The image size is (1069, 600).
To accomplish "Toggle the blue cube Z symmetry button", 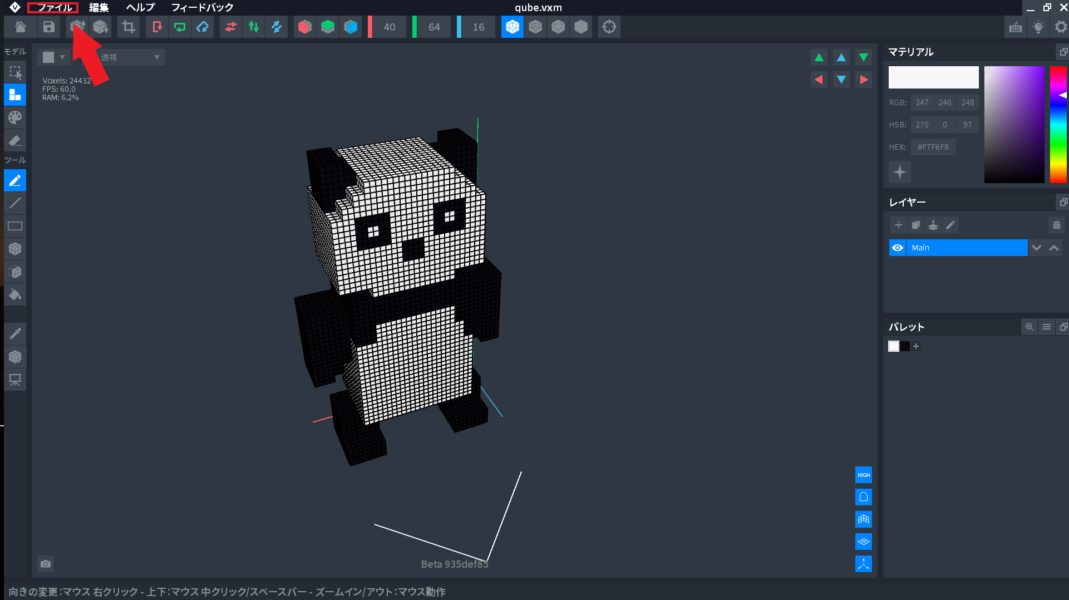I will tap(350, 27).
